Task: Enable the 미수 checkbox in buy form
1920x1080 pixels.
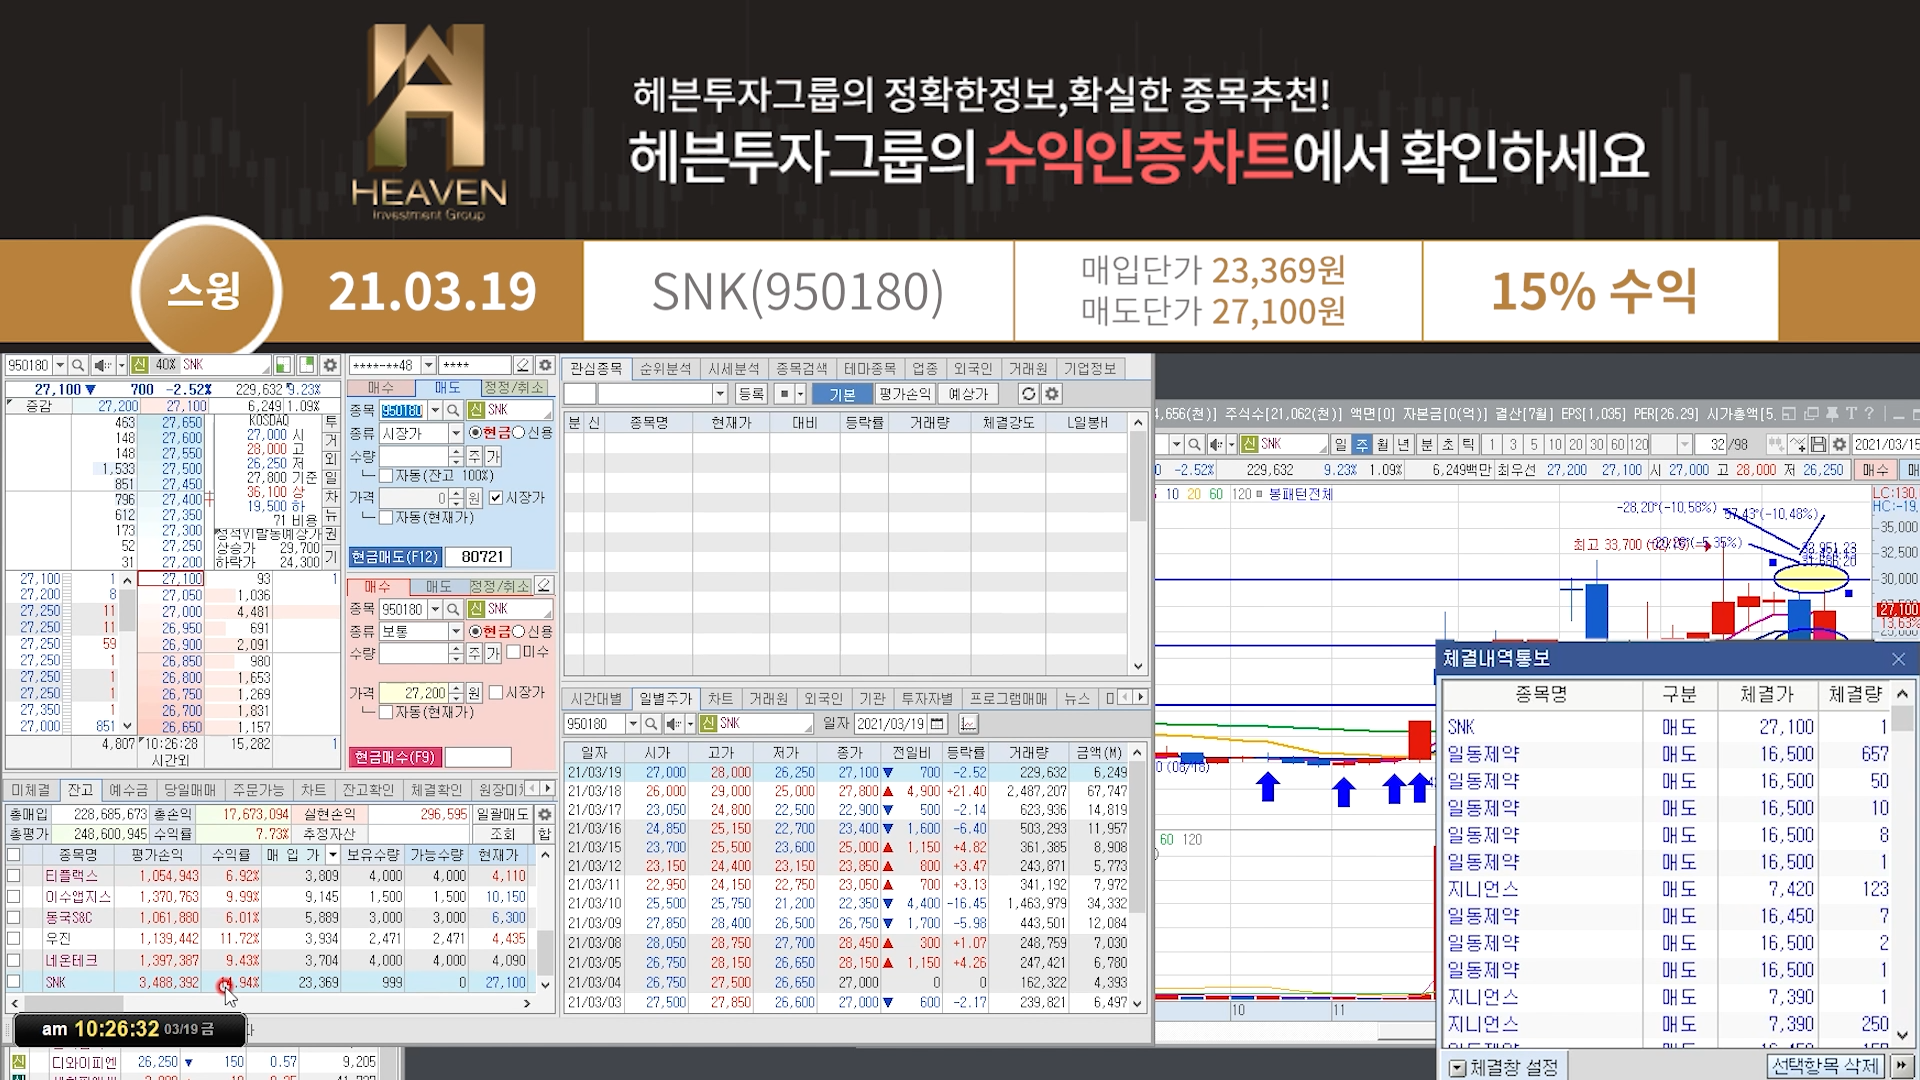Action: 514,652
